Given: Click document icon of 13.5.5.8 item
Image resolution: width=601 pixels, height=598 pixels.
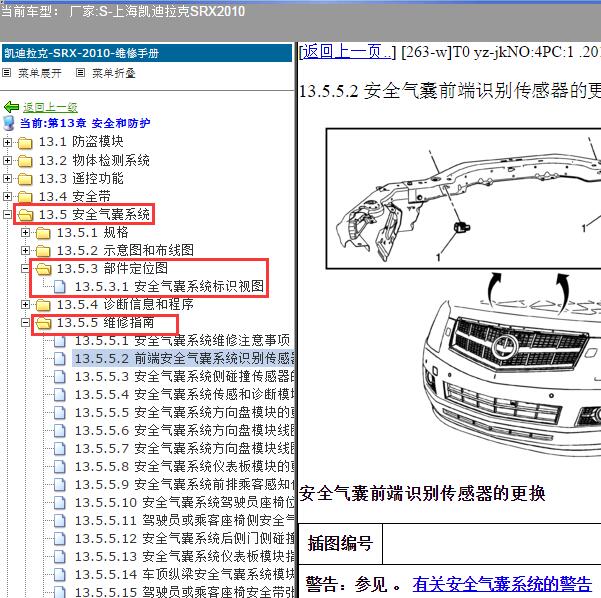Looking at the screenshot, I should point(60,467).
